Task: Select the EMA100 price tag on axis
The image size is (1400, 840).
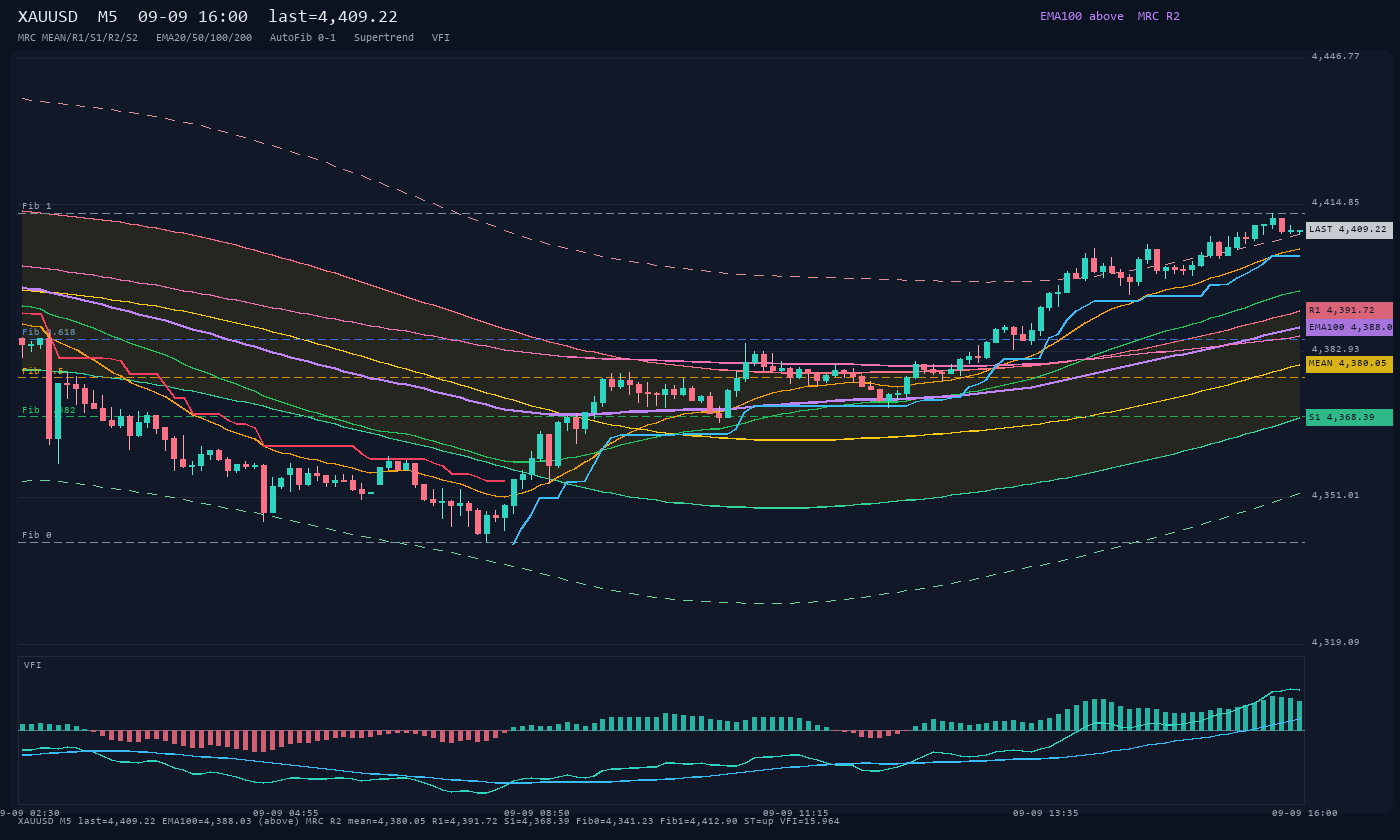Action: pos(1349,327)
